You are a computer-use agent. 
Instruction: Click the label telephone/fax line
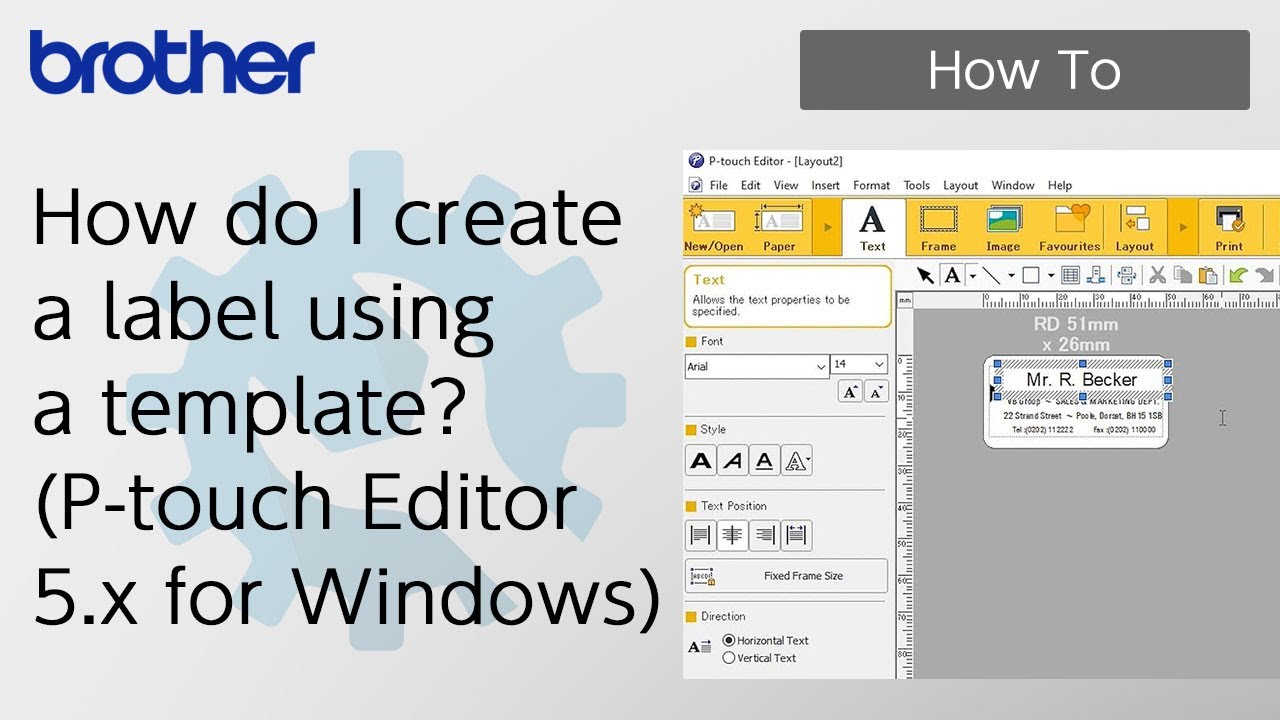(1084, 430)
